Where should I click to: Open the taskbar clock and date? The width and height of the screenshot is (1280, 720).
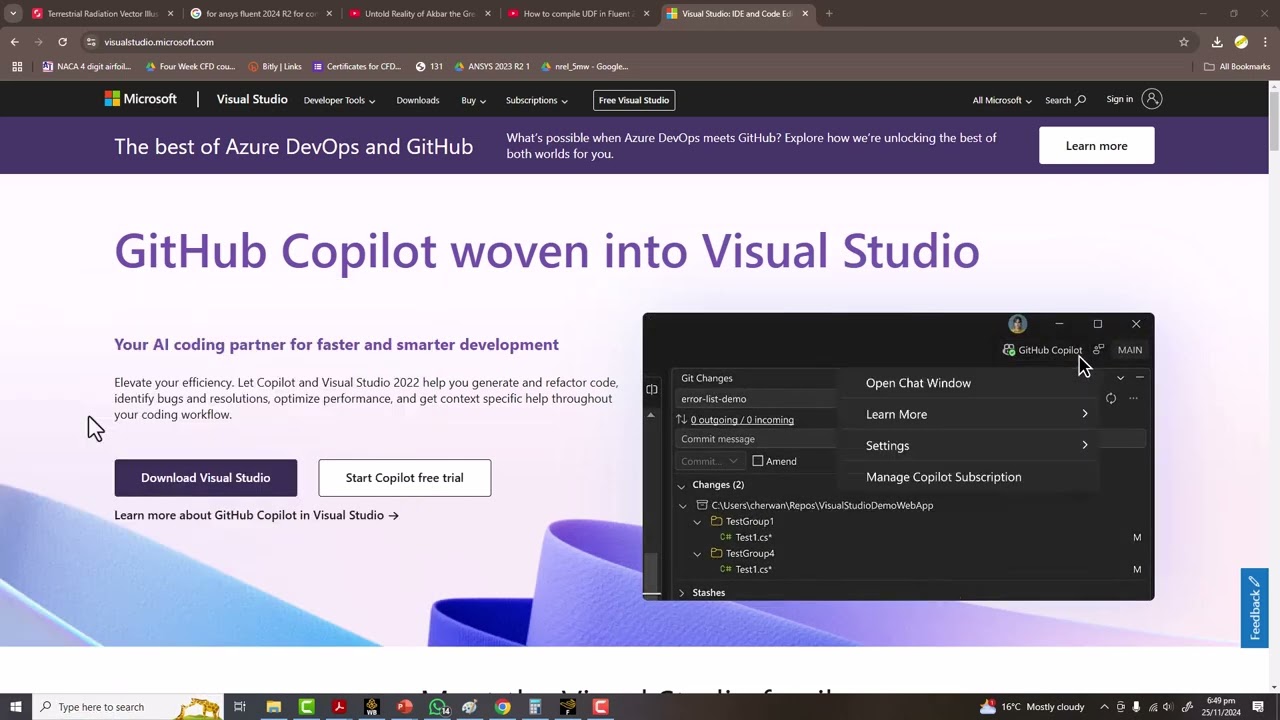1223,707
